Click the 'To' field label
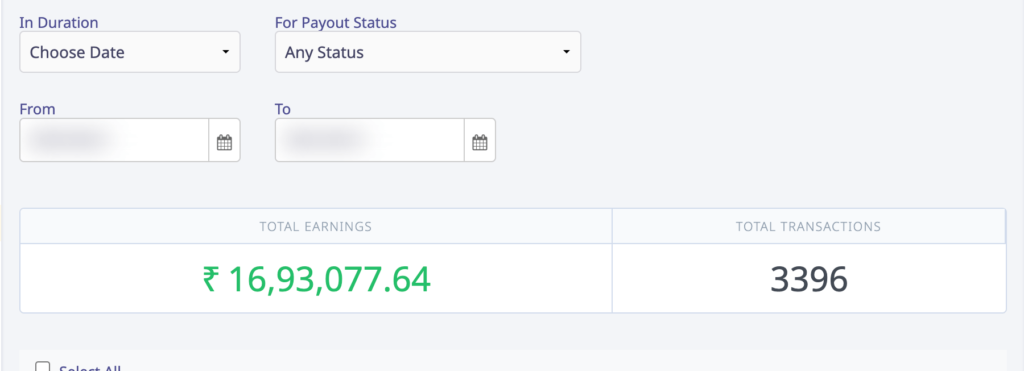 283,109
